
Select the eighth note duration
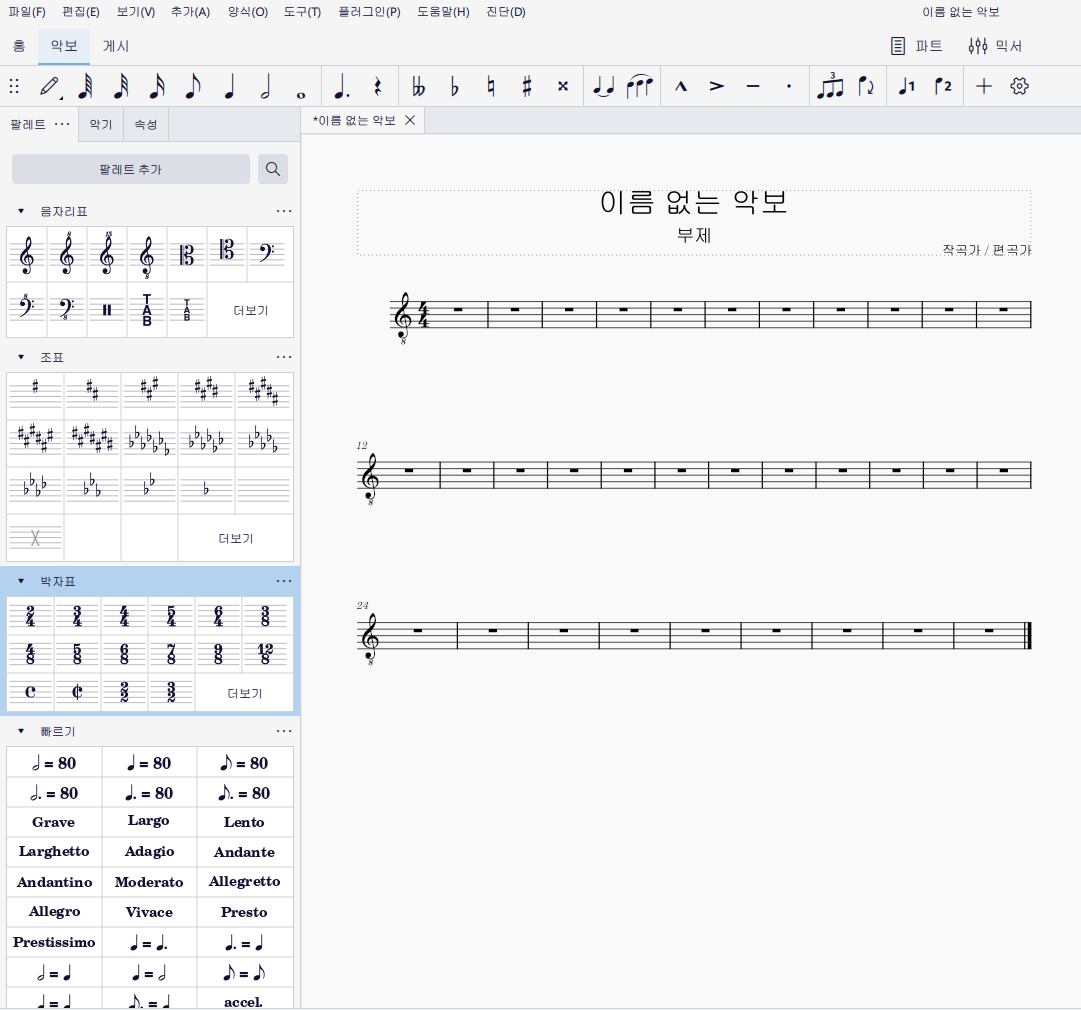[x=193, y=86]
